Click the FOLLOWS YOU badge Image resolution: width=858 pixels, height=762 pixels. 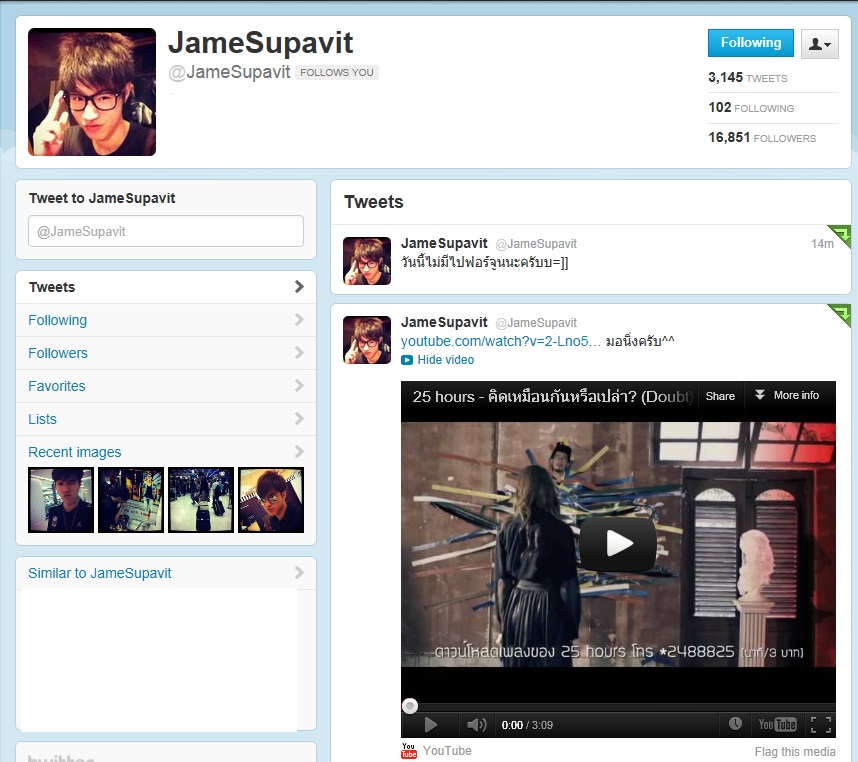pos(337,72)
